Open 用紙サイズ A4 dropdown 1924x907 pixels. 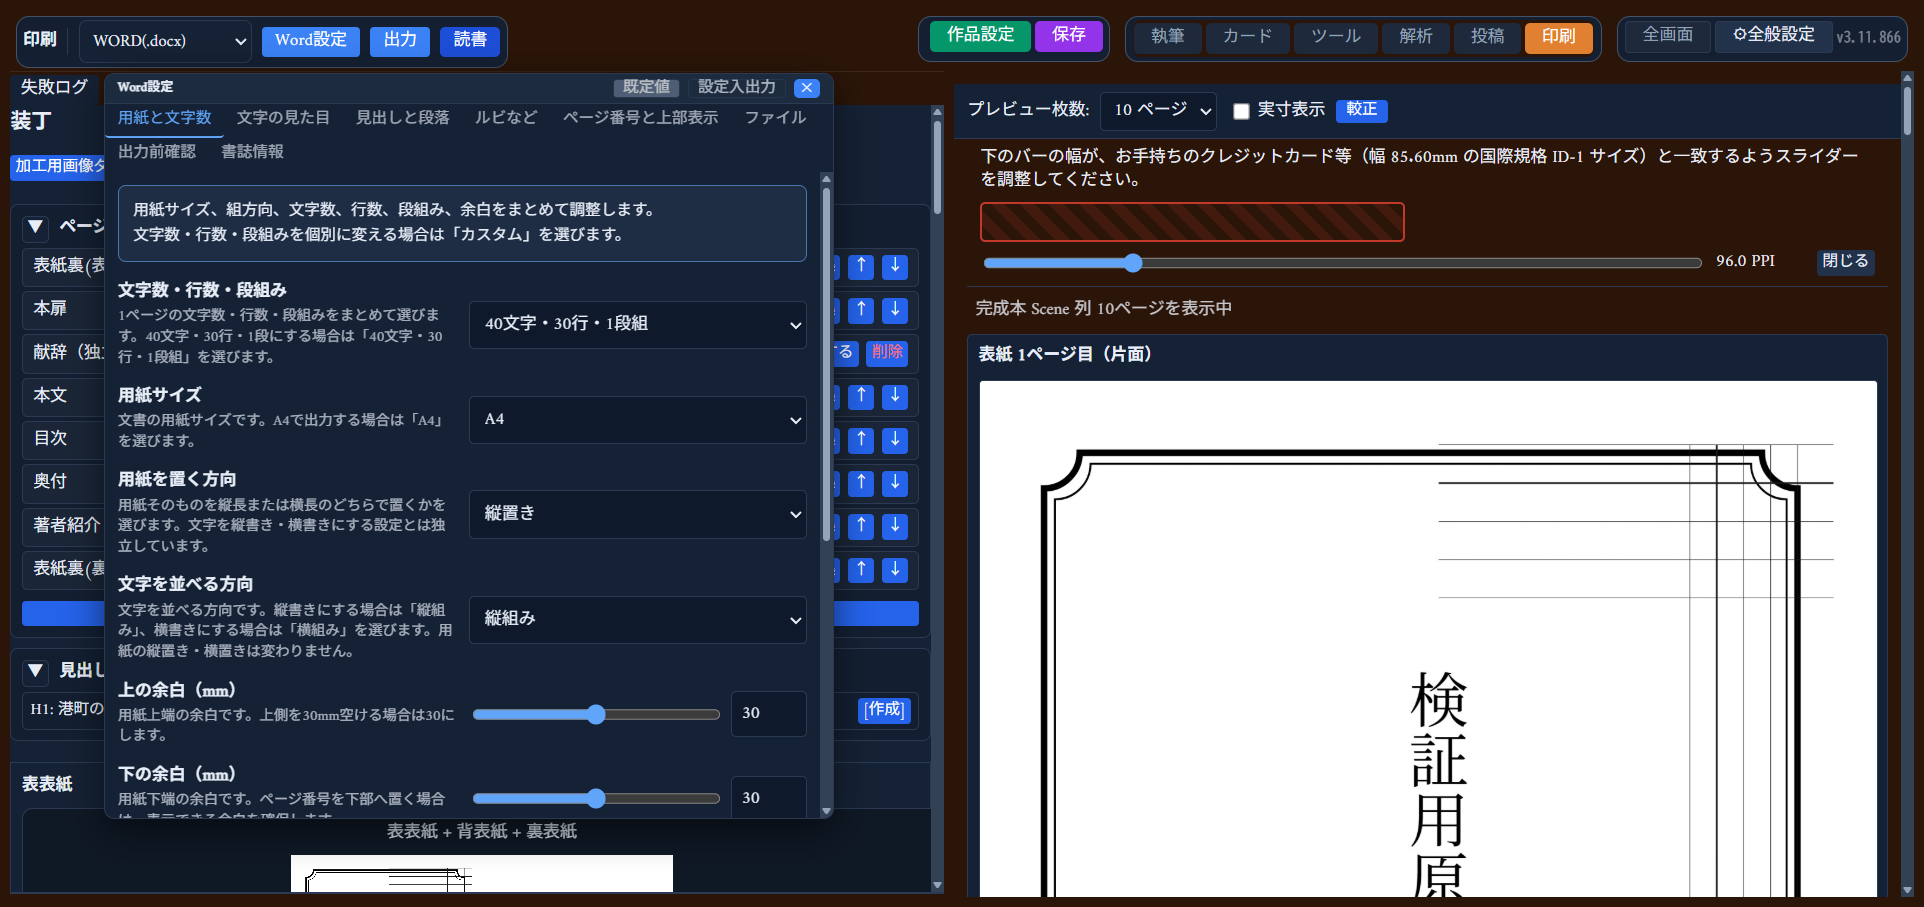[x=638, y=419]
